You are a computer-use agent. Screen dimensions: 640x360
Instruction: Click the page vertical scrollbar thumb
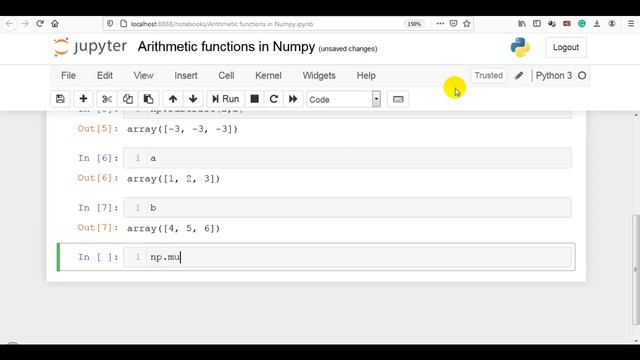pos(636,269)
